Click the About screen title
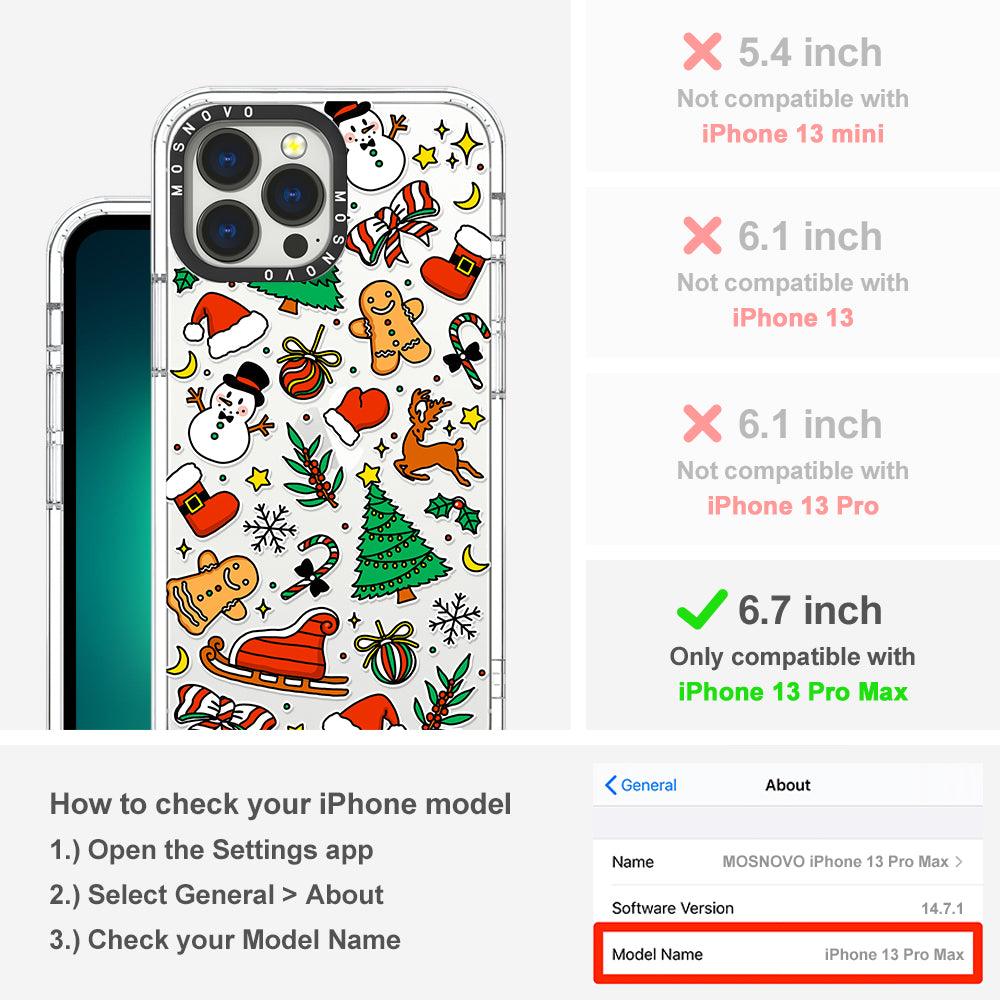This screenshot has width=1000, height=1000. pyautogui.click(x=788, y=785)
